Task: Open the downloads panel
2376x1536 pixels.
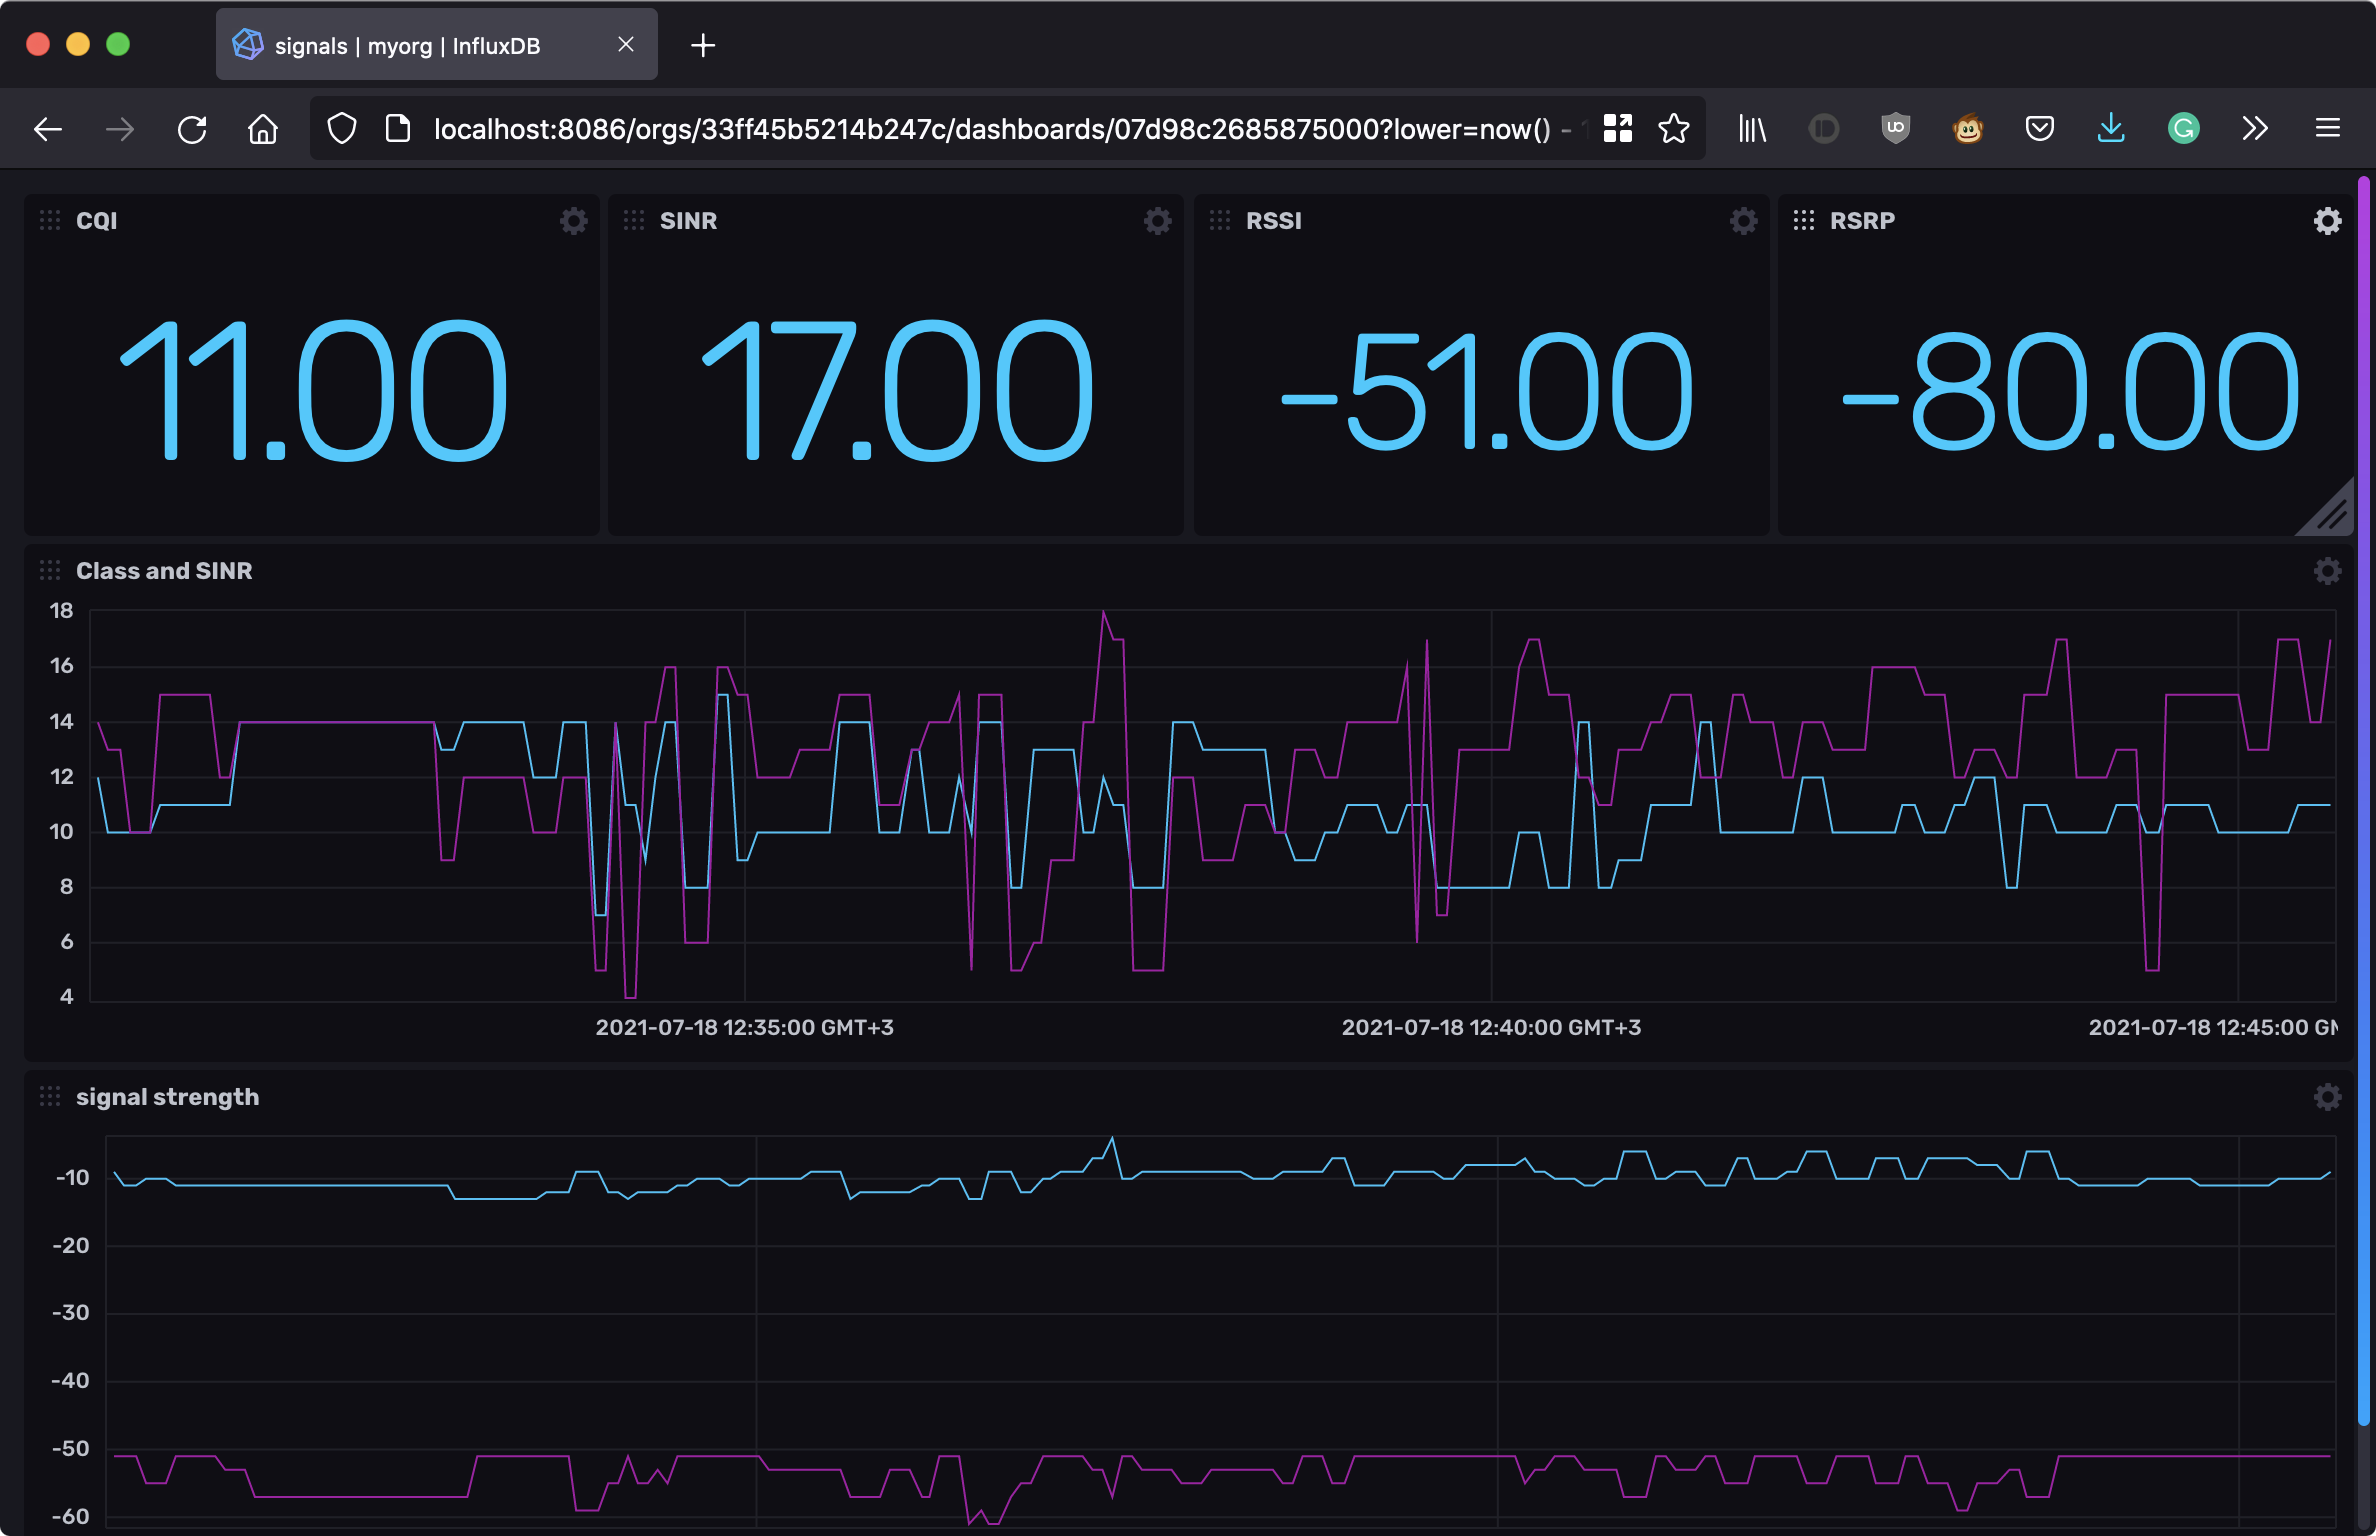Action: click(x=2111, y=128)
